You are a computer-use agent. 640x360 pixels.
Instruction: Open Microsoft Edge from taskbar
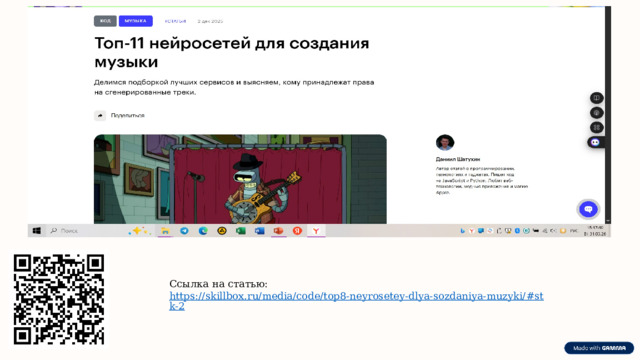pyautogui.click(x=203, y=231)
